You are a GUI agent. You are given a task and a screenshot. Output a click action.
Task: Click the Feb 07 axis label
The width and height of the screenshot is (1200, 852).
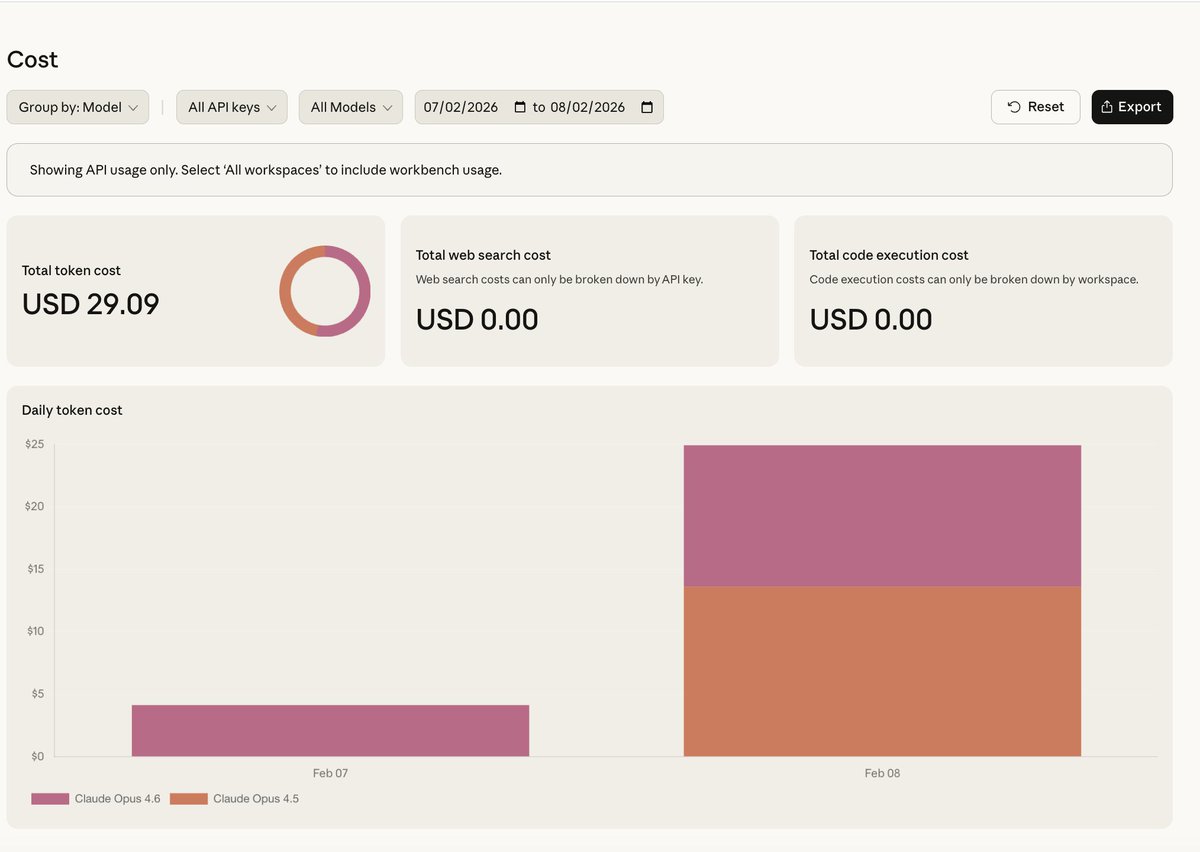330,773
